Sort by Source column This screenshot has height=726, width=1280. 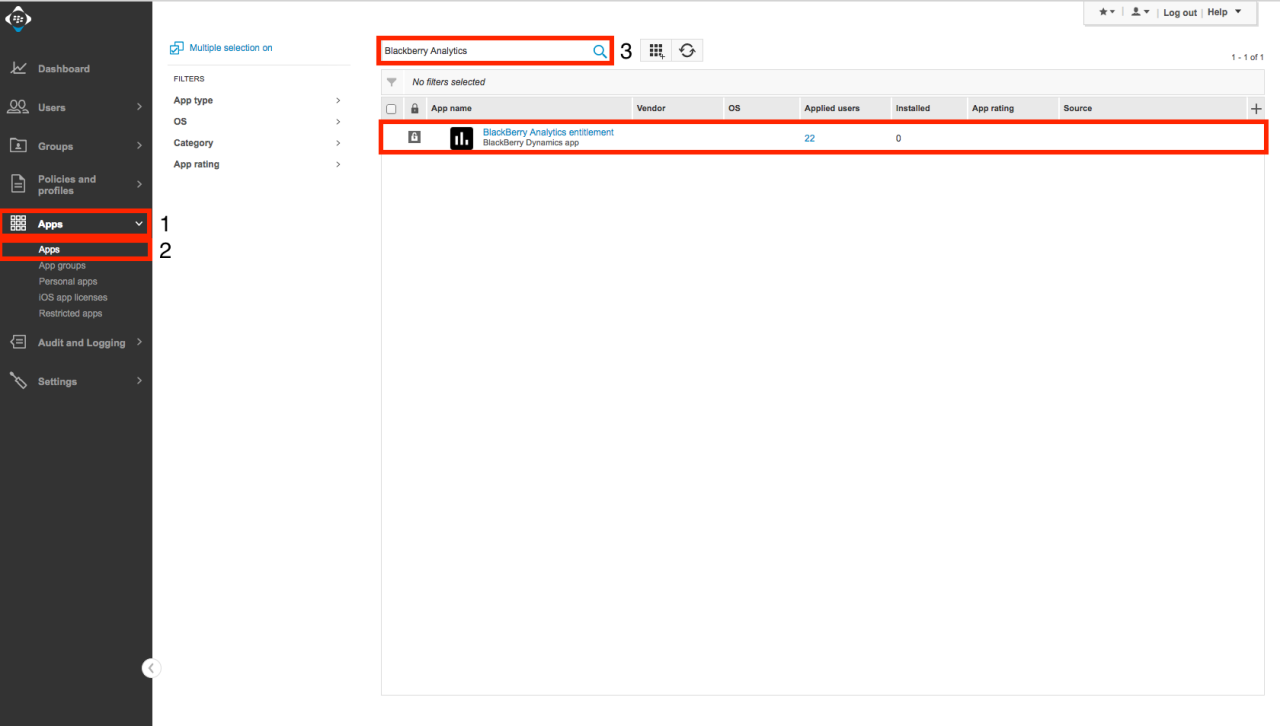[1078, 108]
